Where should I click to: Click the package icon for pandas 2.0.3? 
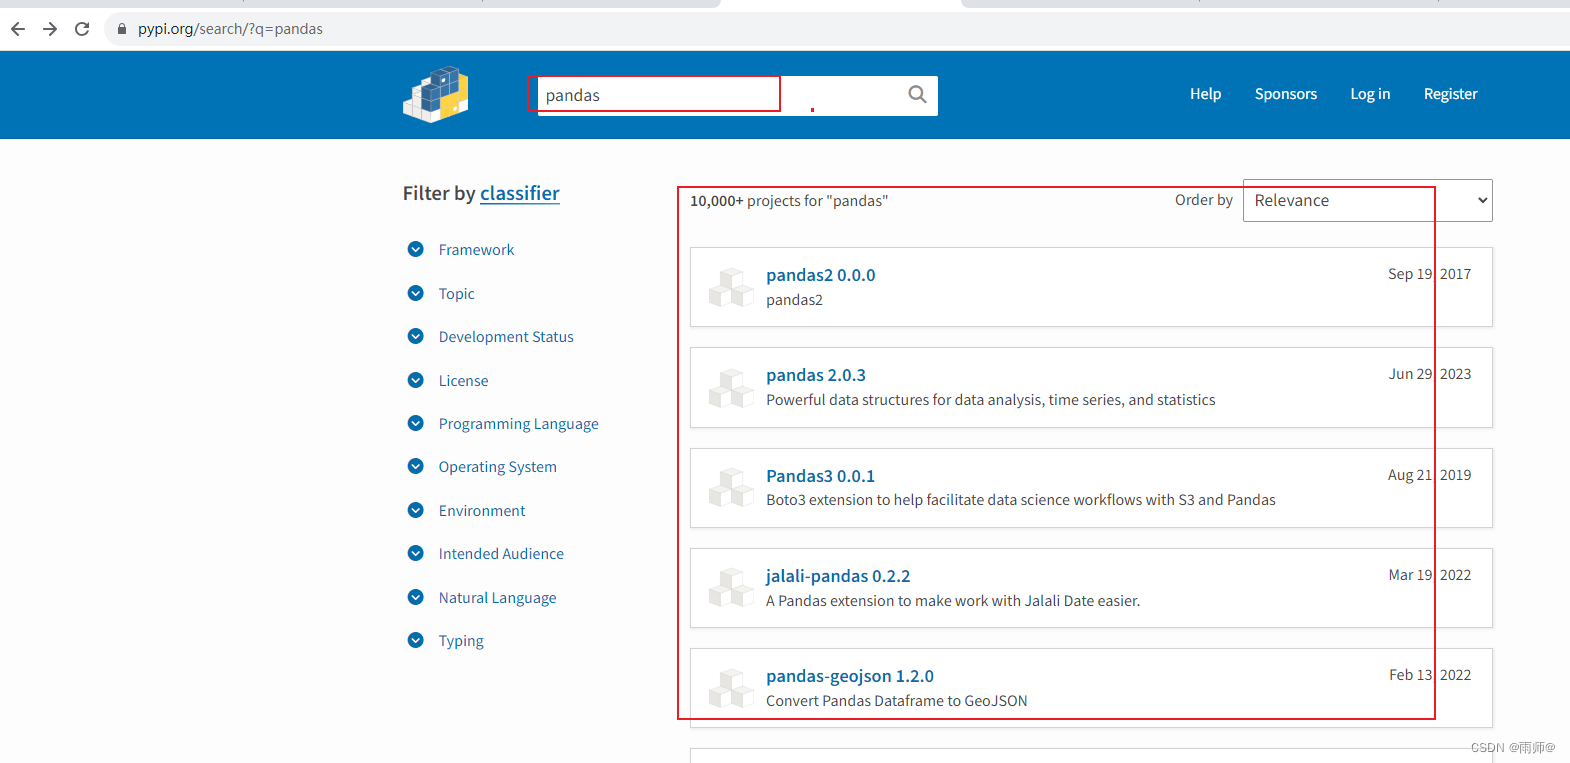pyautogui.click(x=731, y=388)
